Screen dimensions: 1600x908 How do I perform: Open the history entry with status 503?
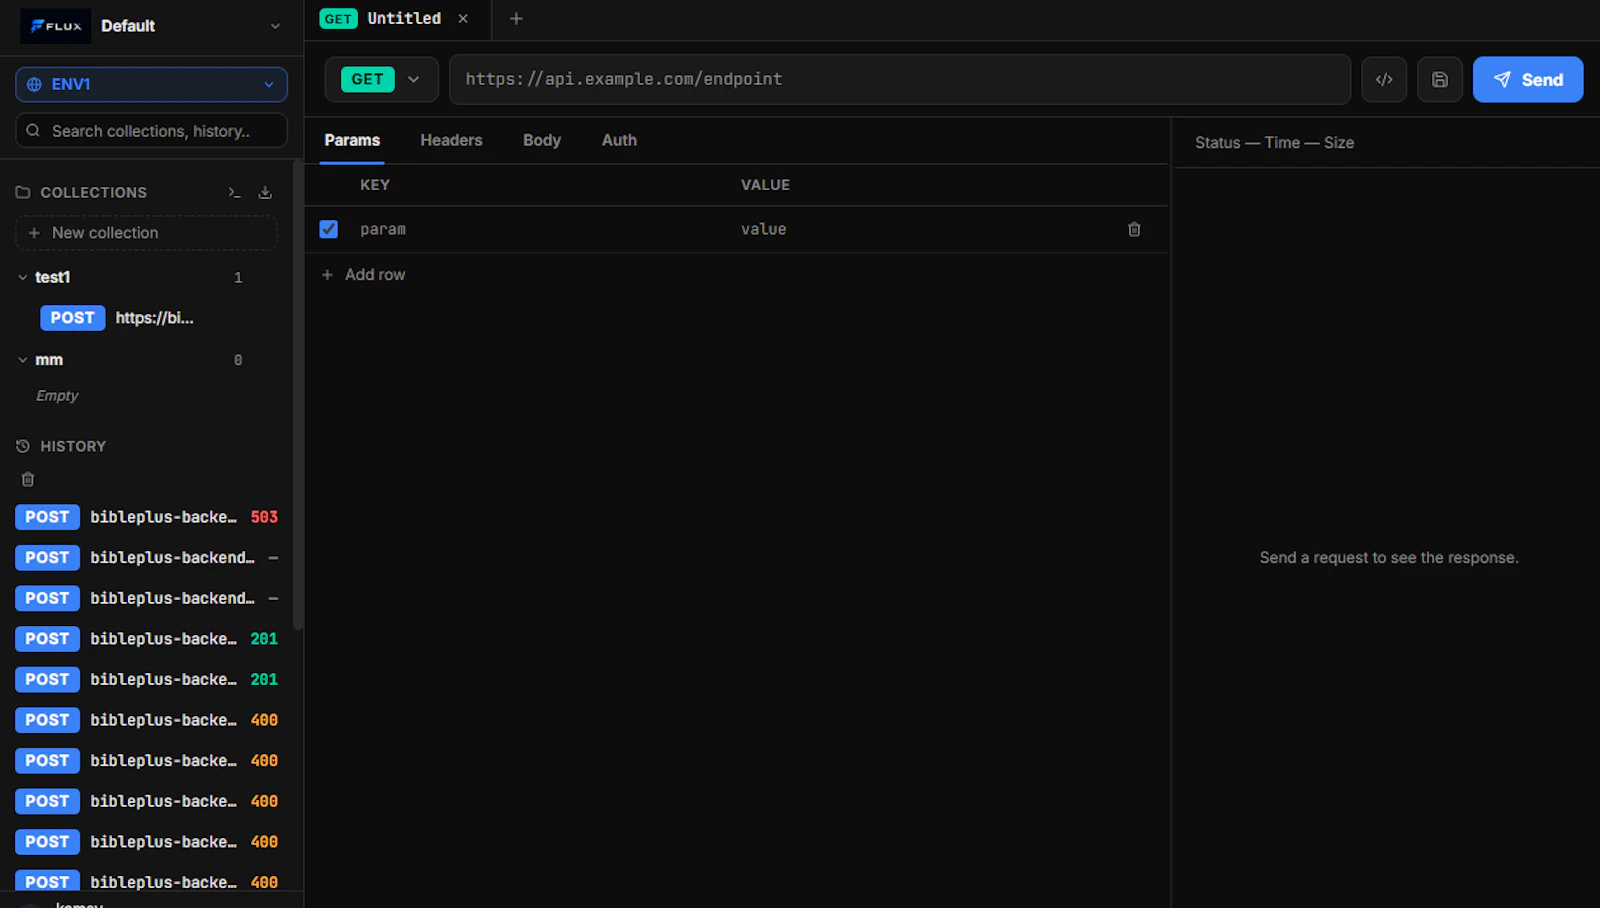click(147, 517)
